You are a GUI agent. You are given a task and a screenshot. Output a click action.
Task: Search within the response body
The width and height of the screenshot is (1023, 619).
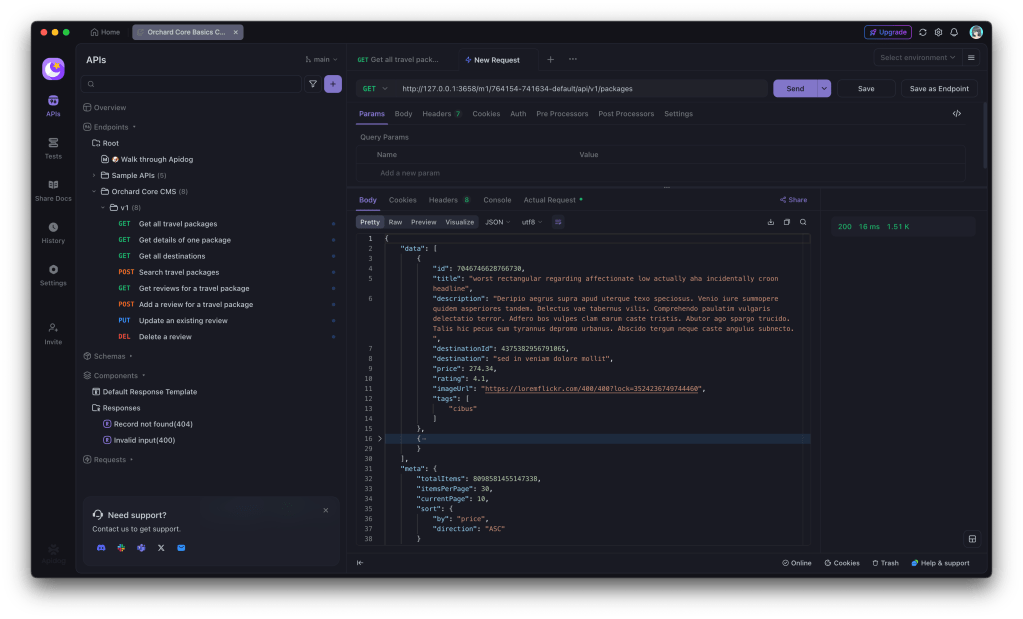[x=803, y=222]
